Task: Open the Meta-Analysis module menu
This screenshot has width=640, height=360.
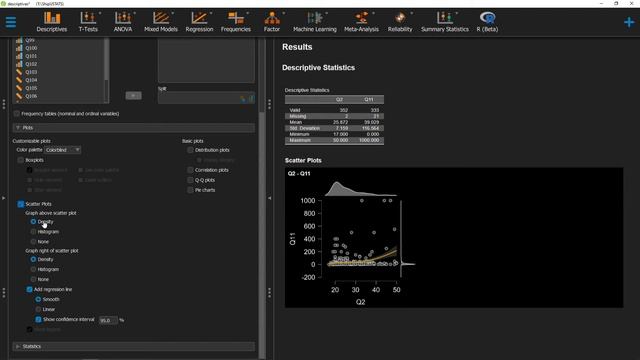Action: tap(361, 22)
